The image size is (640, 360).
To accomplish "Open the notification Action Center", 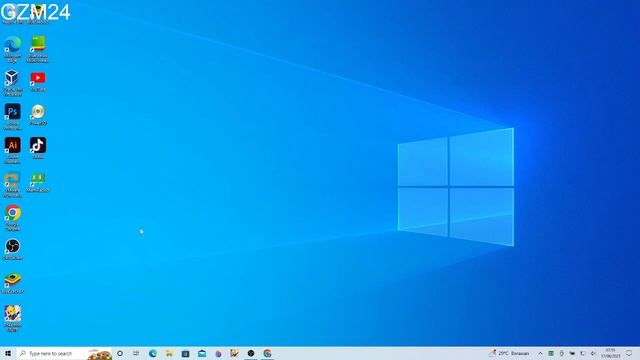I will click(629, 353).
